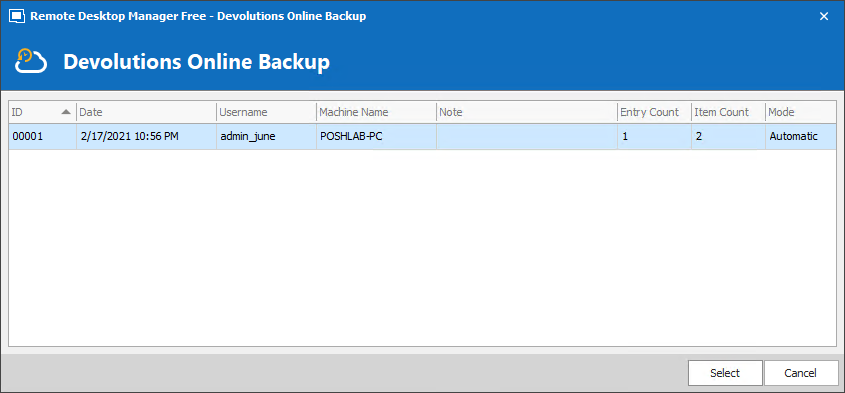Image resolution: width=845 pixels, height=393 pixels.
Task: Sort by the ID column header
Action: pos(43,112)
